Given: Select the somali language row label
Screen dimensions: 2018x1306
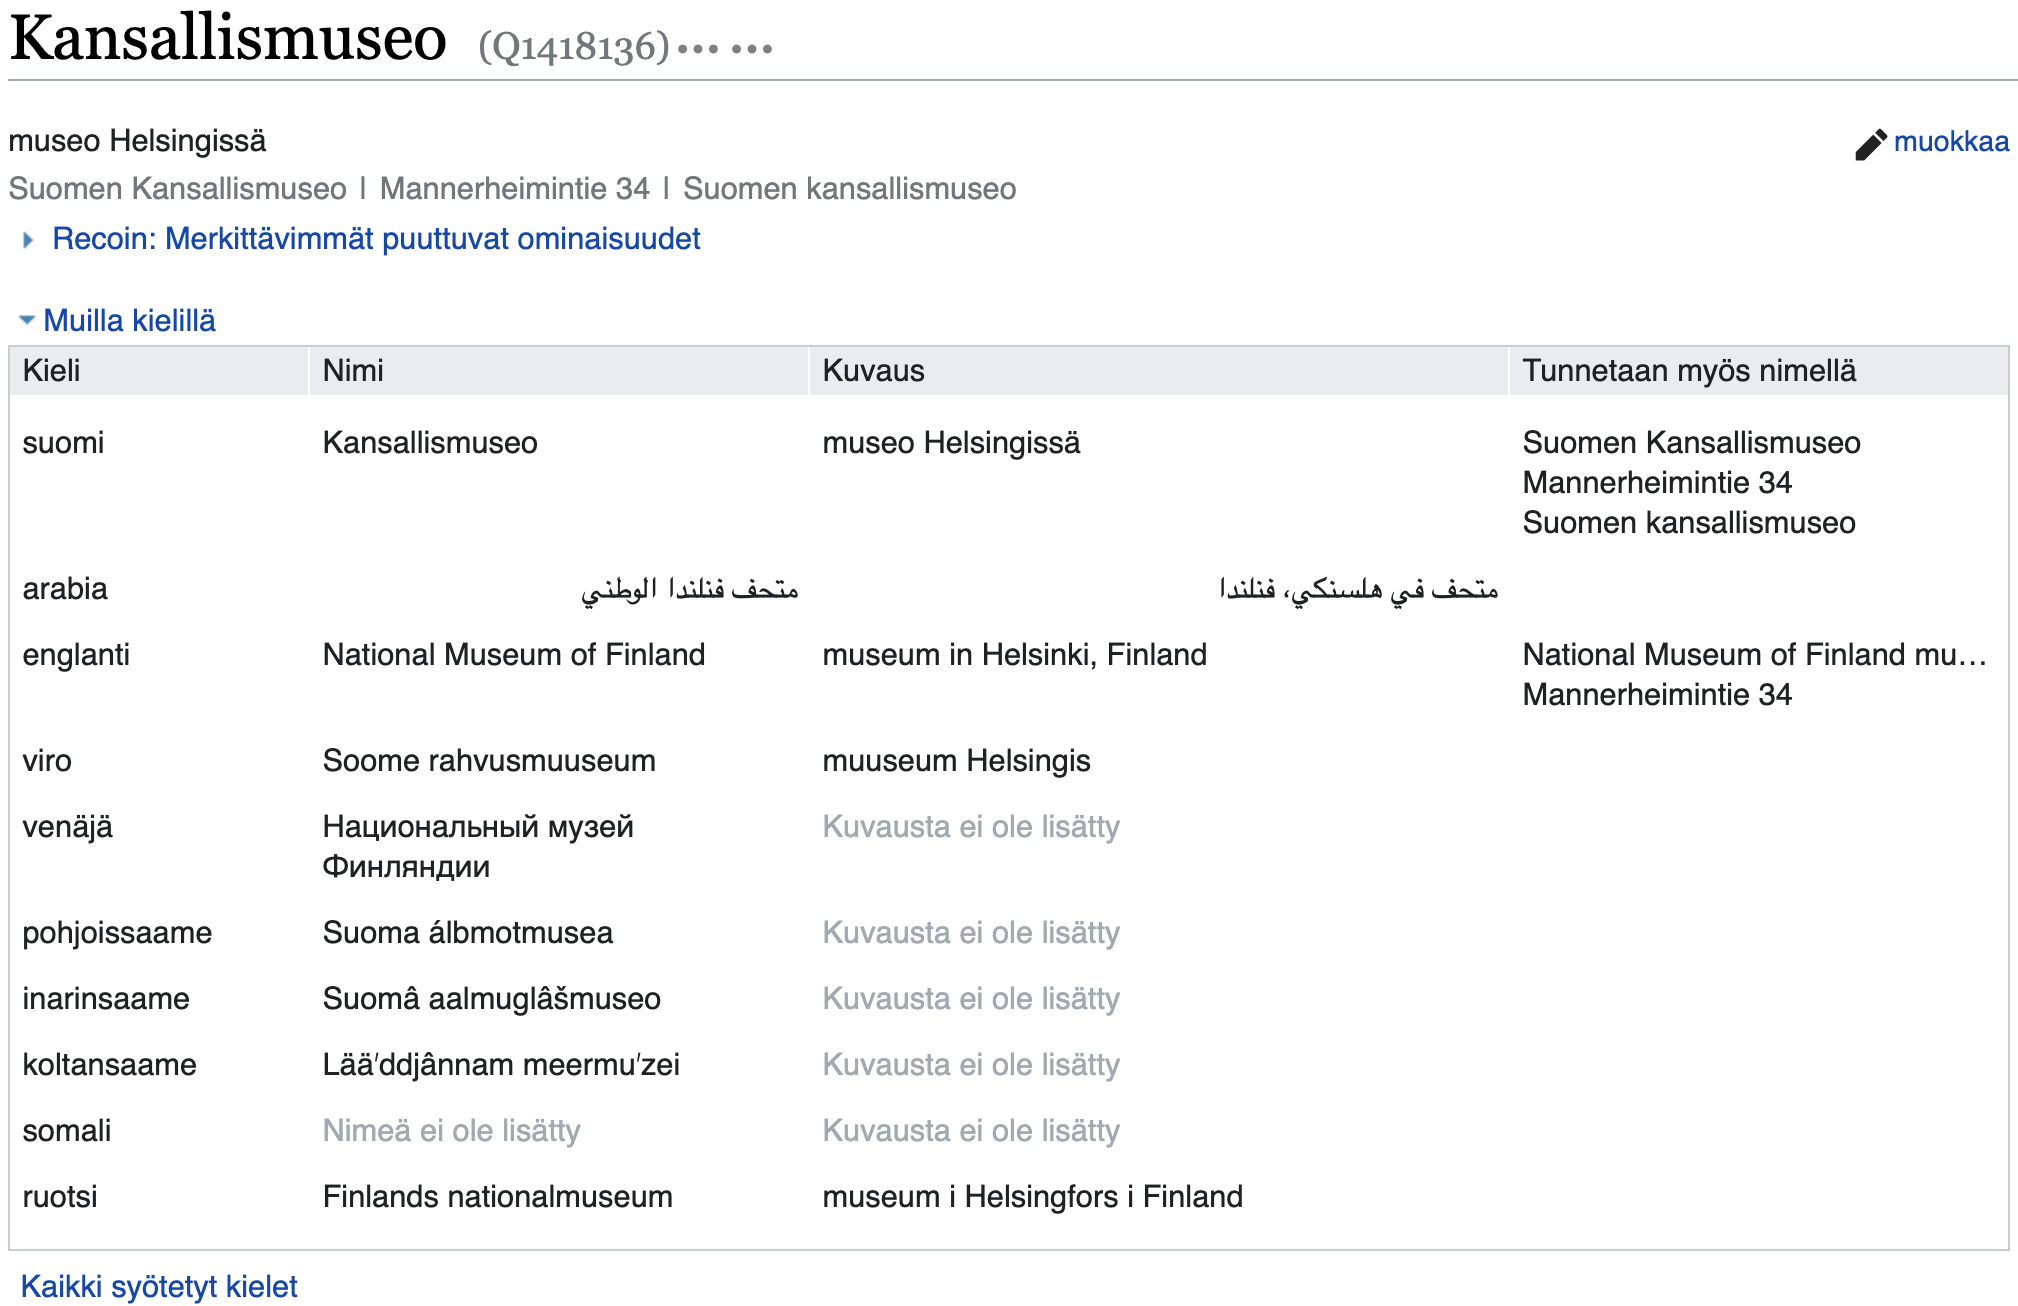Looking at the screenshot, I should pyautogui.click(x=67, y=1131).
